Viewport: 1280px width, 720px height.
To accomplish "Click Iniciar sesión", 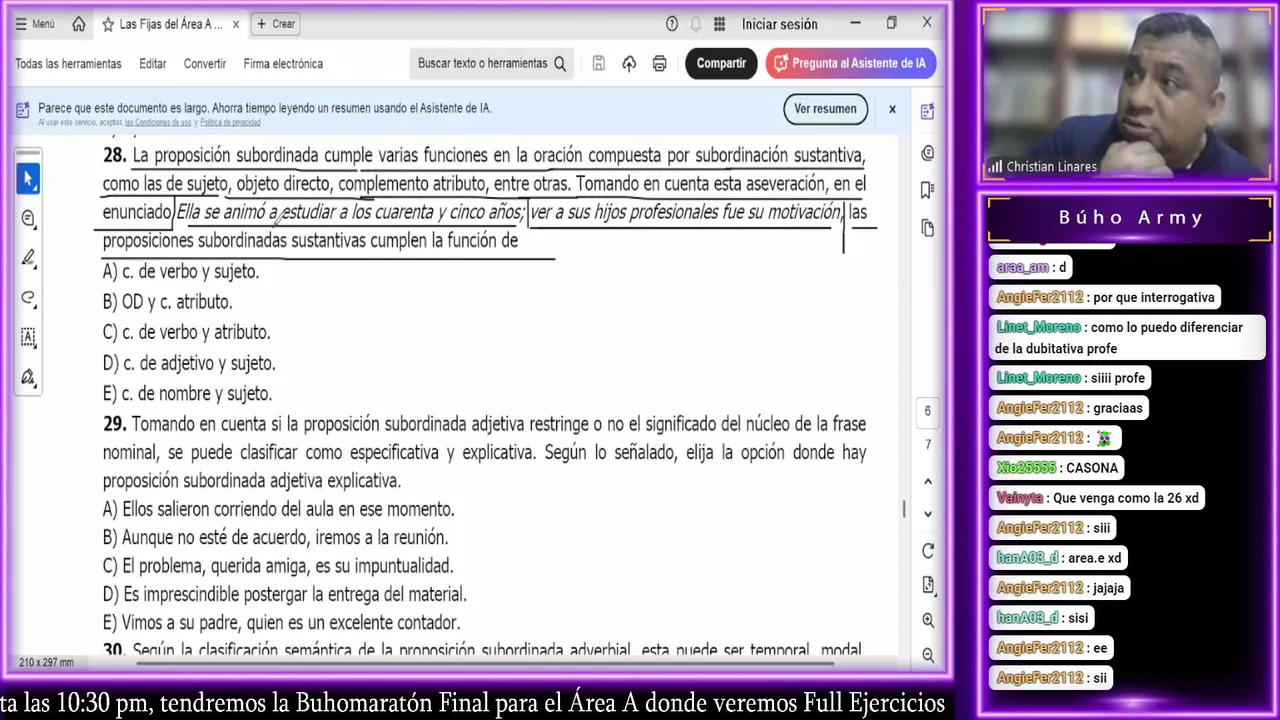I will pyautogui.click(x=779, y=24).
